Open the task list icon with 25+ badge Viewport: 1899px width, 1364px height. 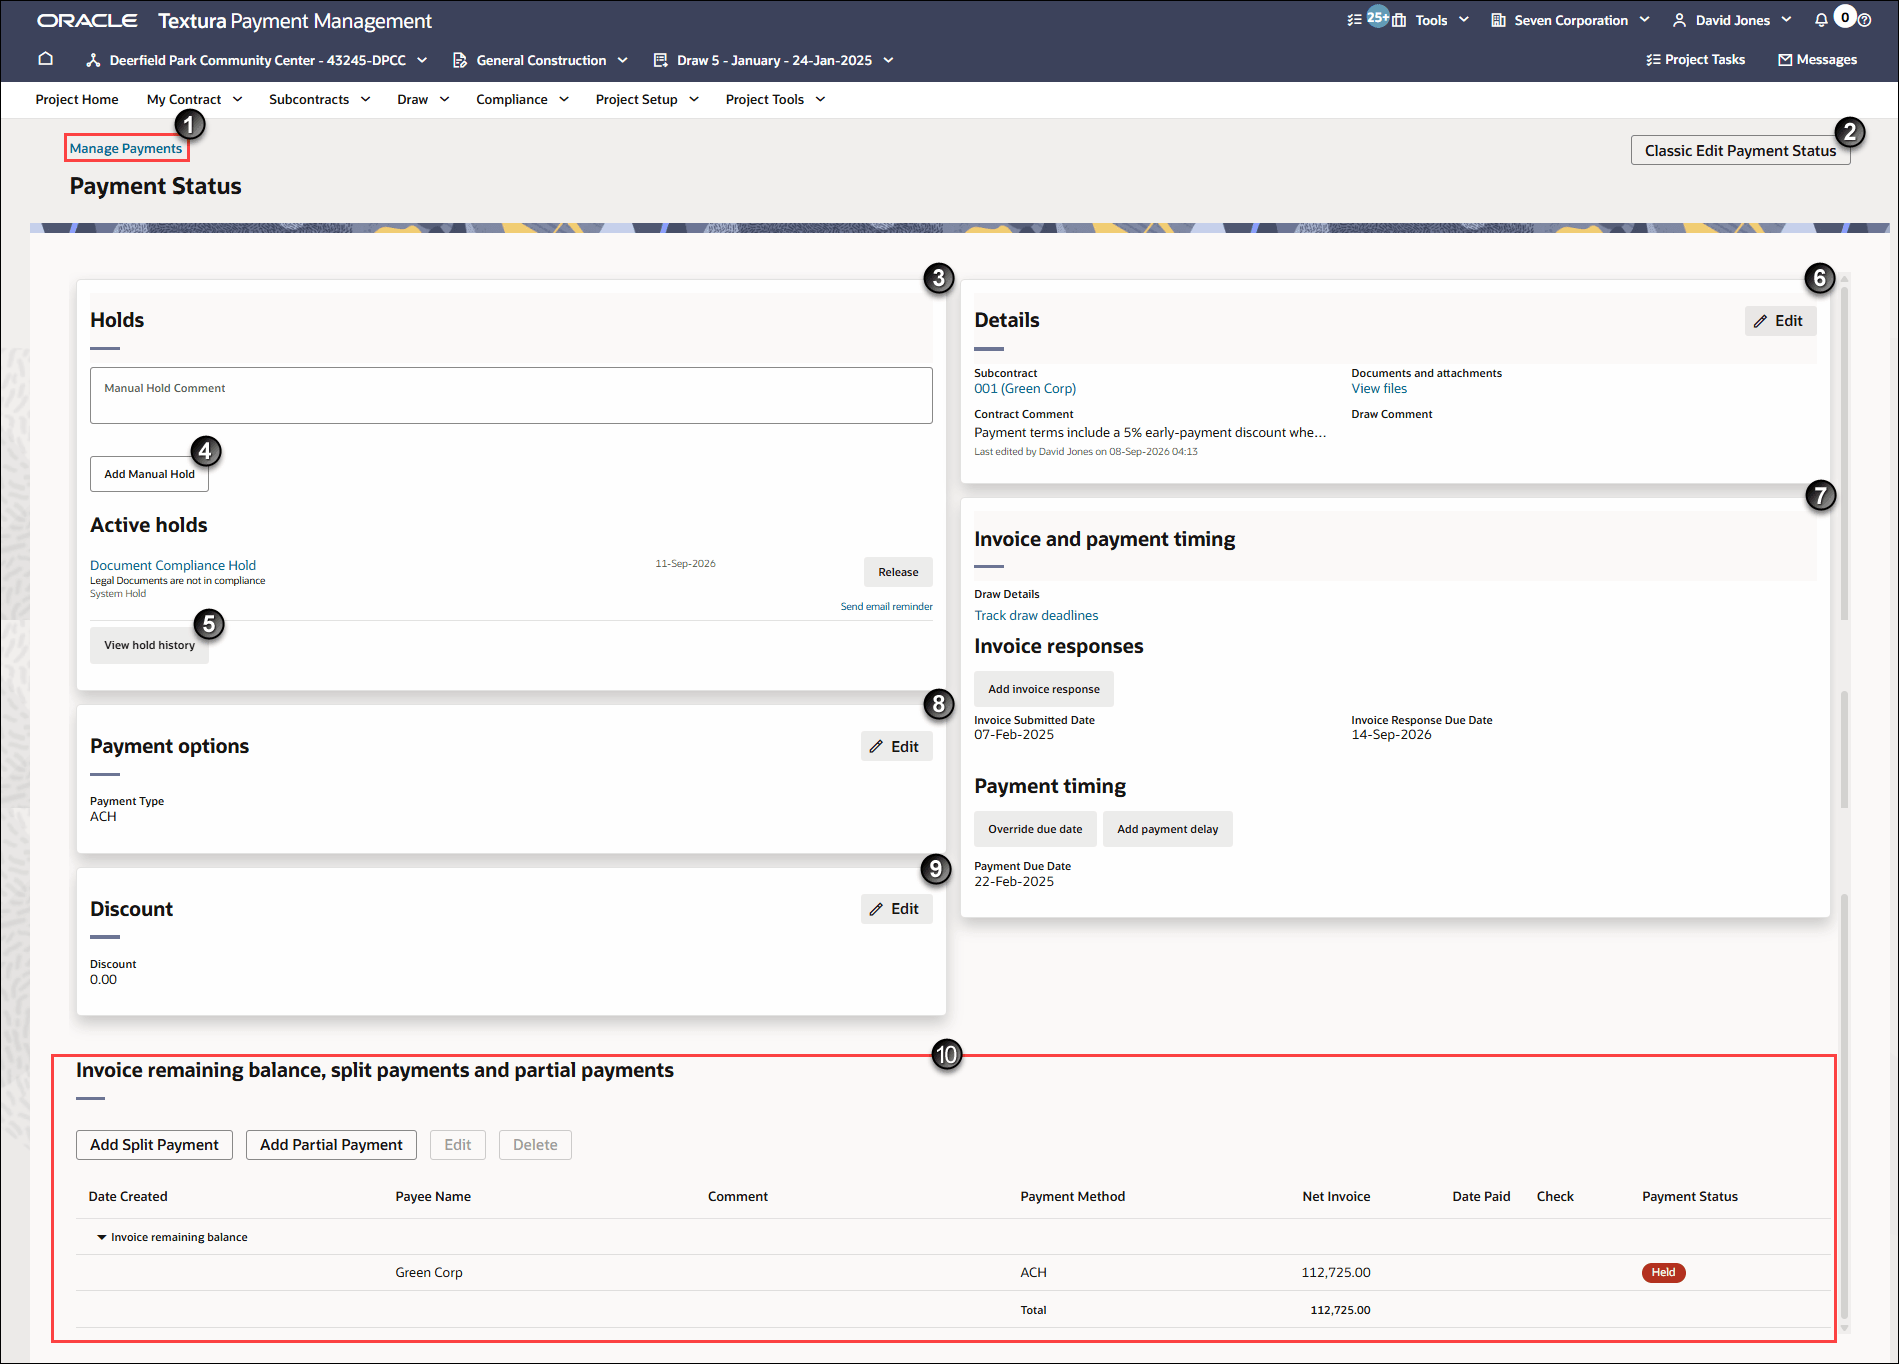pos(1354,20)
